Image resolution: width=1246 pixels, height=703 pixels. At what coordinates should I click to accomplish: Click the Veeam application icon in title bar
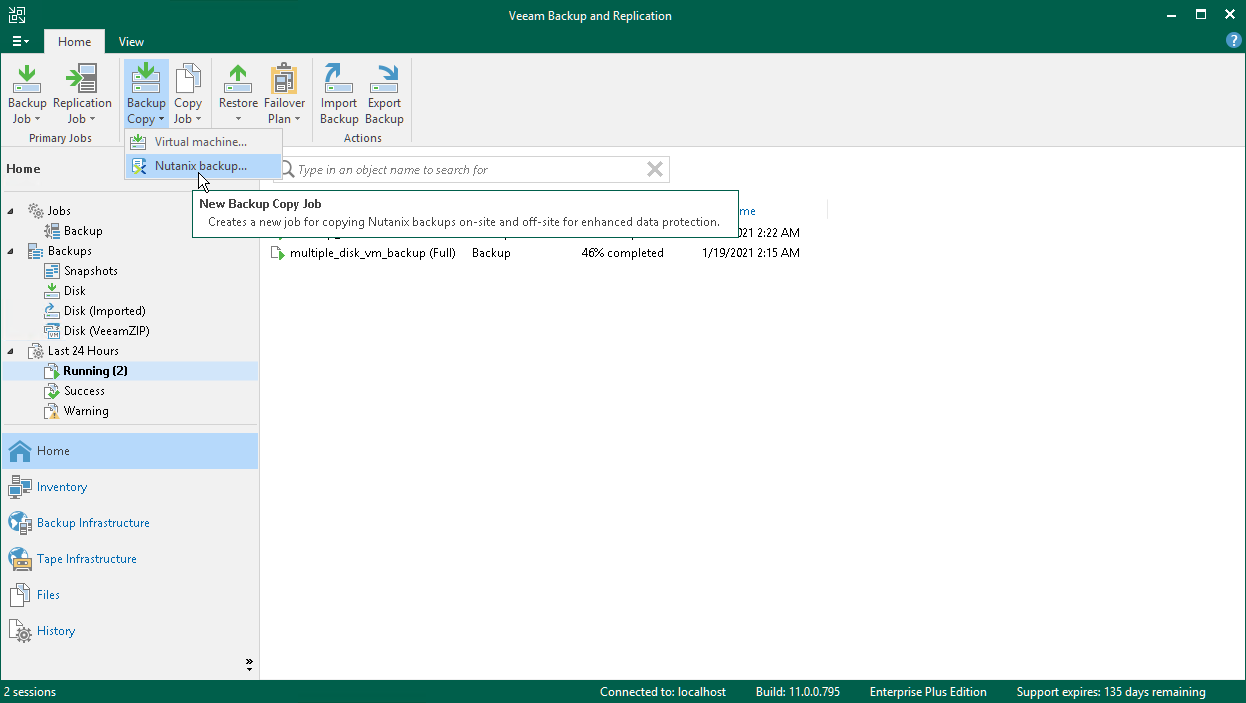15,15
